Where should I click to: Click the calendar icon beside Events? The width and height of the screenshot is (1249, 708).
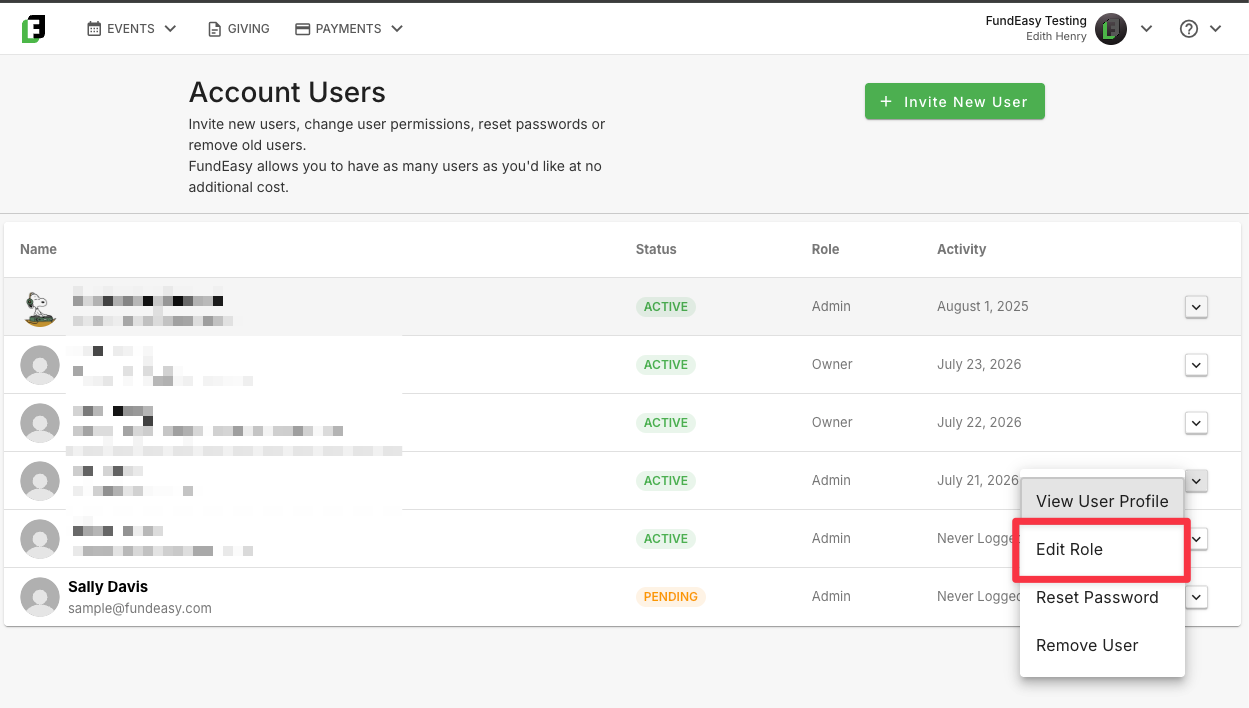[94, 29]
